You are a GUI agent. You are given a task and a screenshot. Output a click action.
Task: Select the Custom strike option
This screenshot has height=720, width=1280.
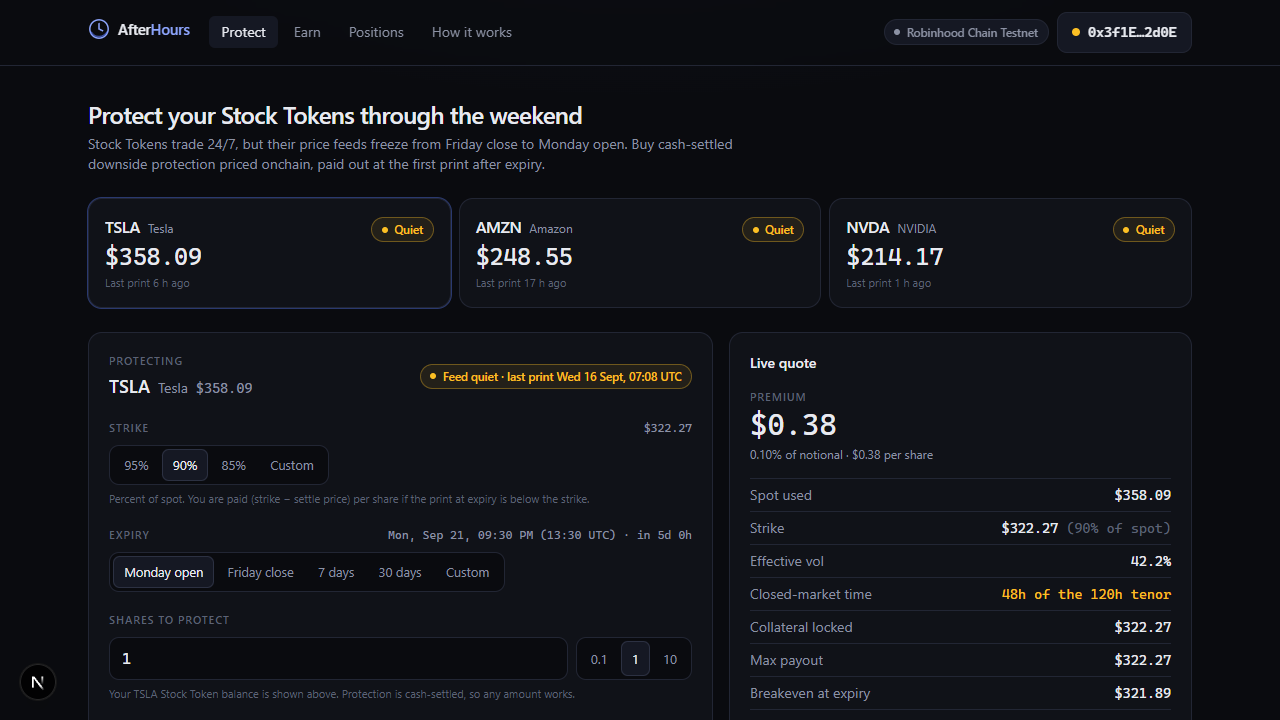292,465
